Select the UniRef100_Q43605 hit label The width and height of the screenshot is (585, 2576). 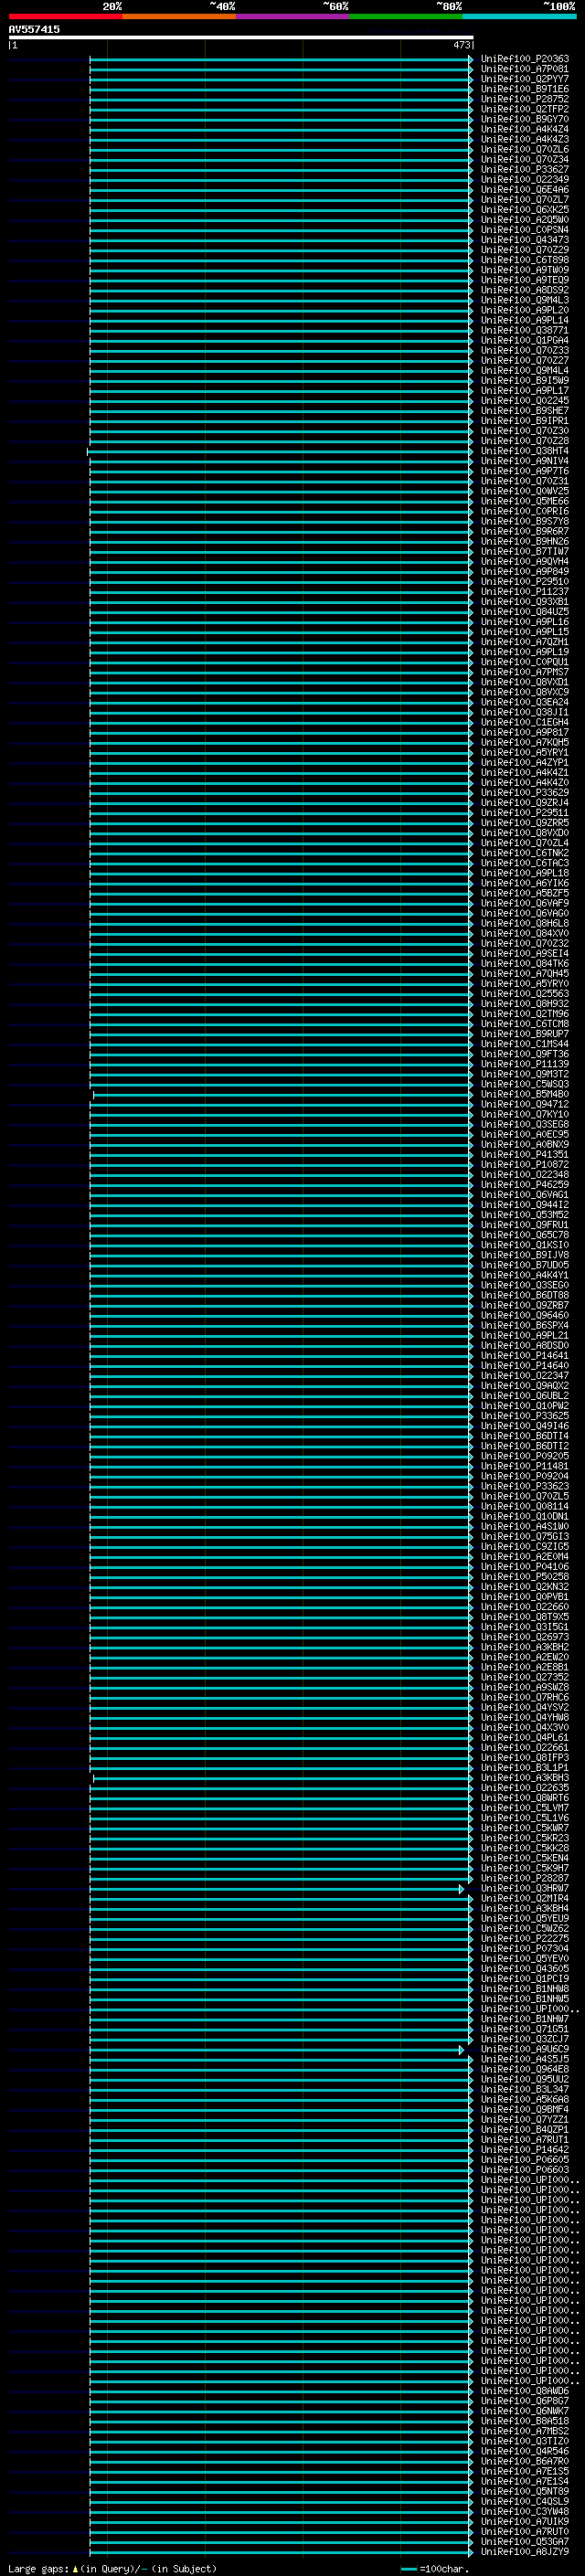coord(525,1968)
